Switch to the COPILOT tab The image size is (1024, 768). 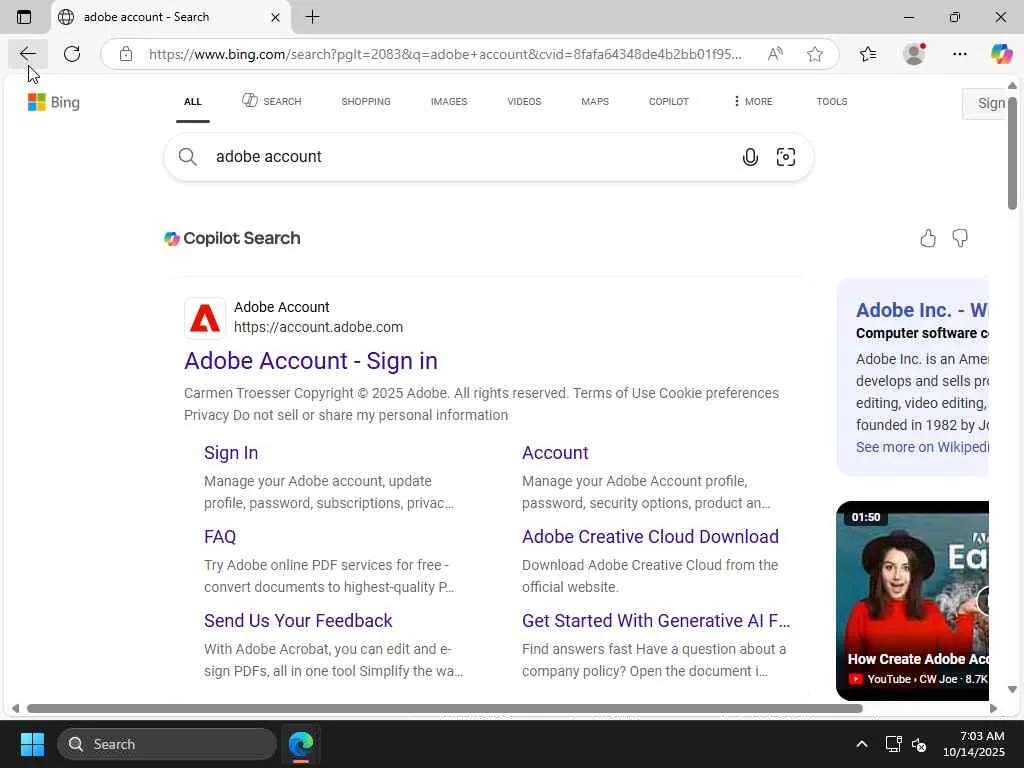669,101
